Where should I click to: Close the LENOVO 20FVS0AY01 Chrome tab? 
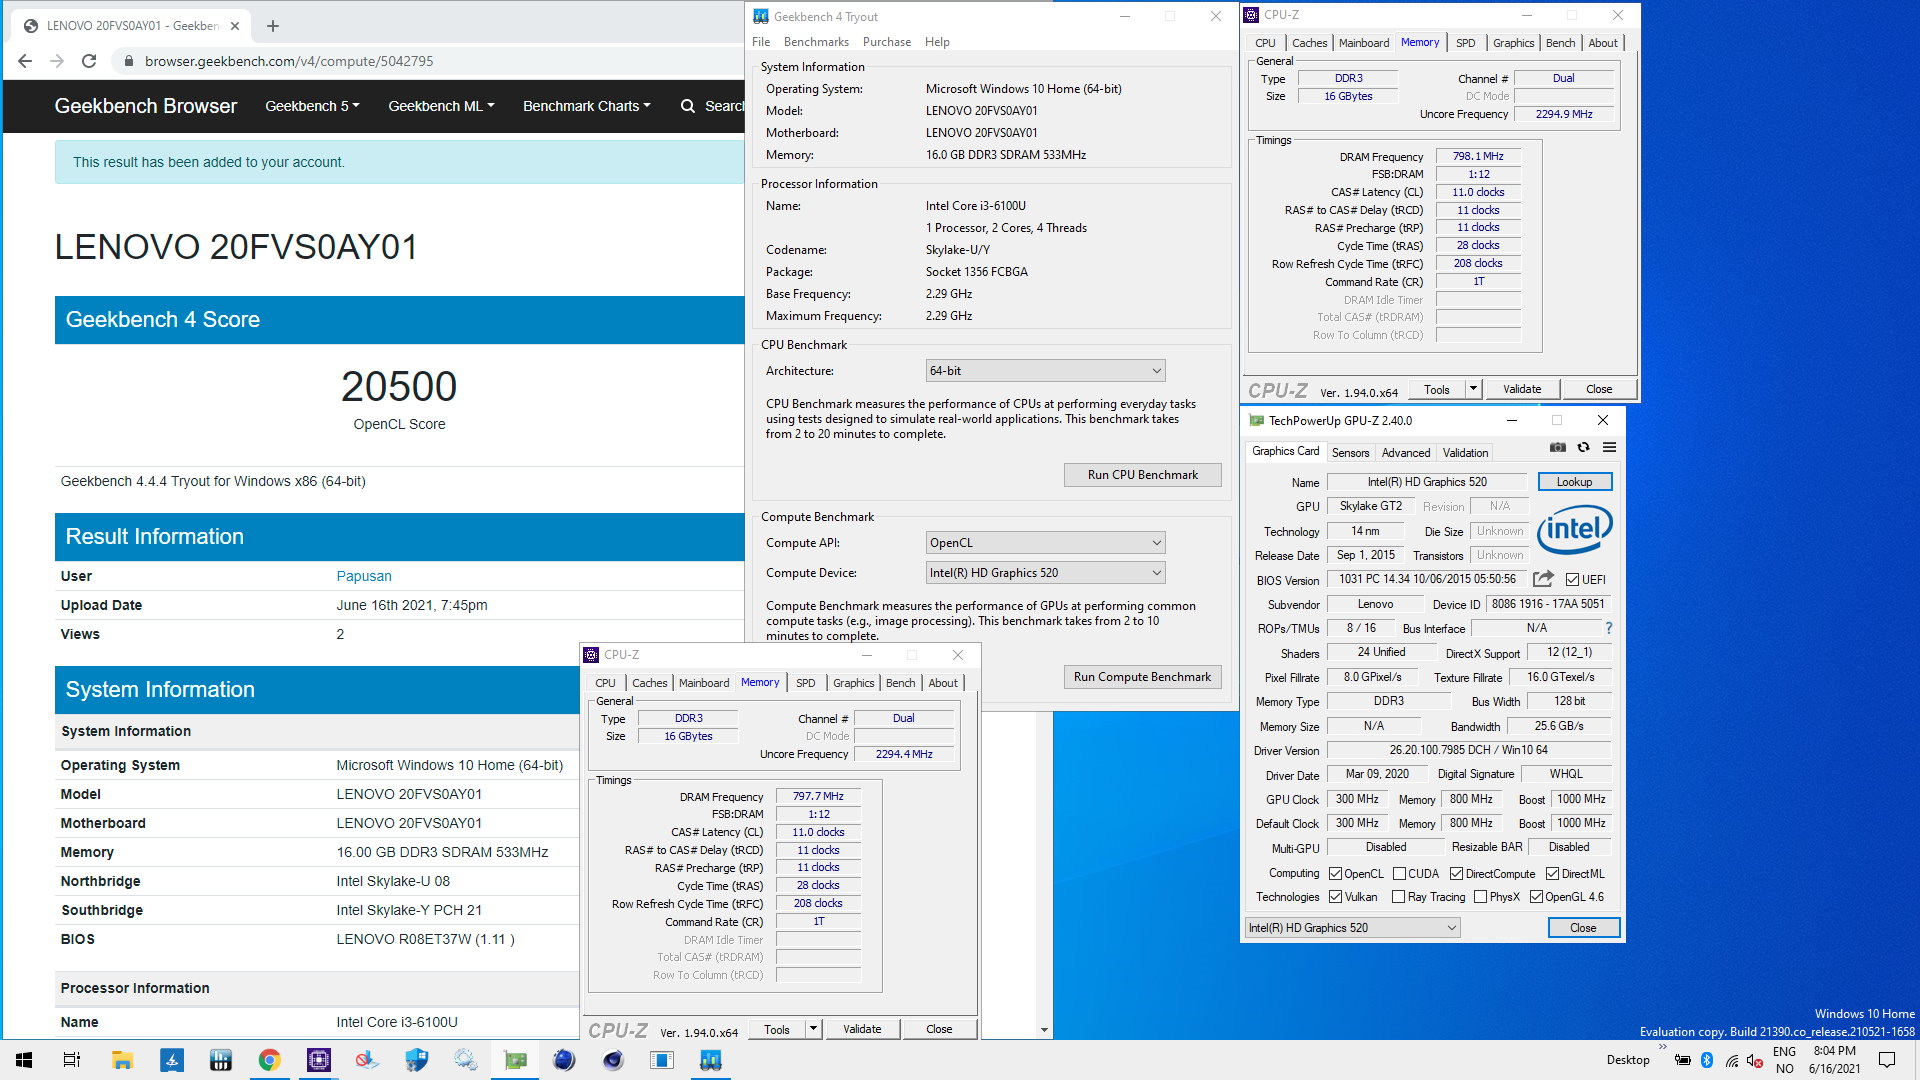235,26
